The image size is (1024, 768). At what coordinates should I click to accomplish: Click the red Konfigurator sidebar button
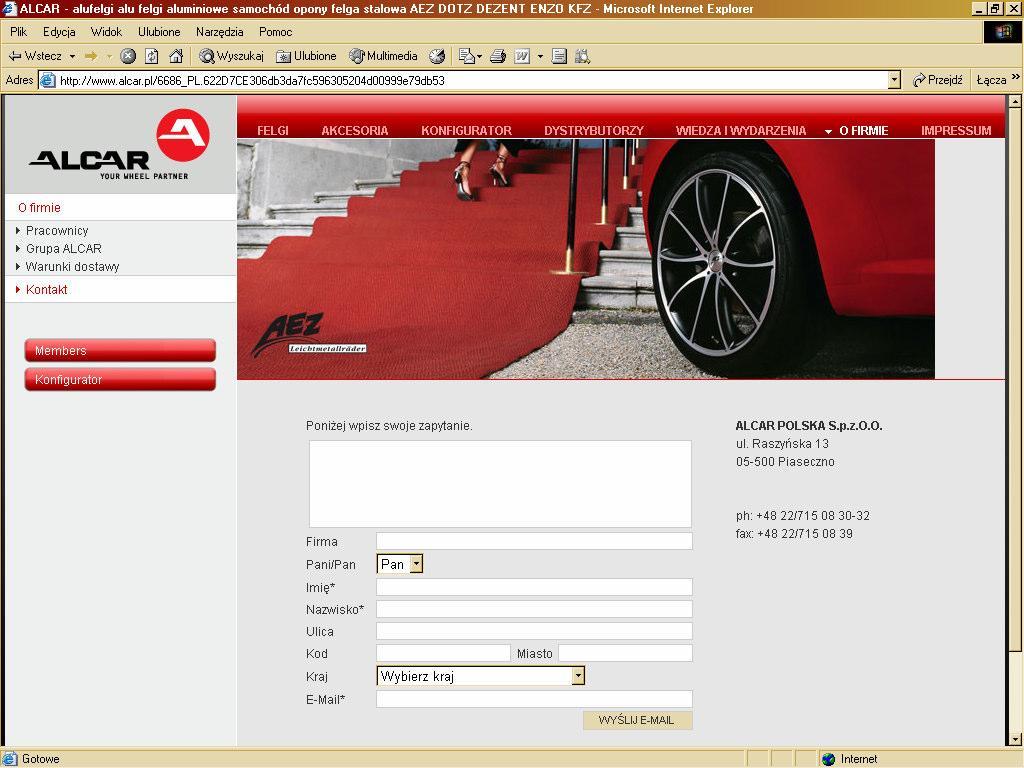[x=120, y=379]
